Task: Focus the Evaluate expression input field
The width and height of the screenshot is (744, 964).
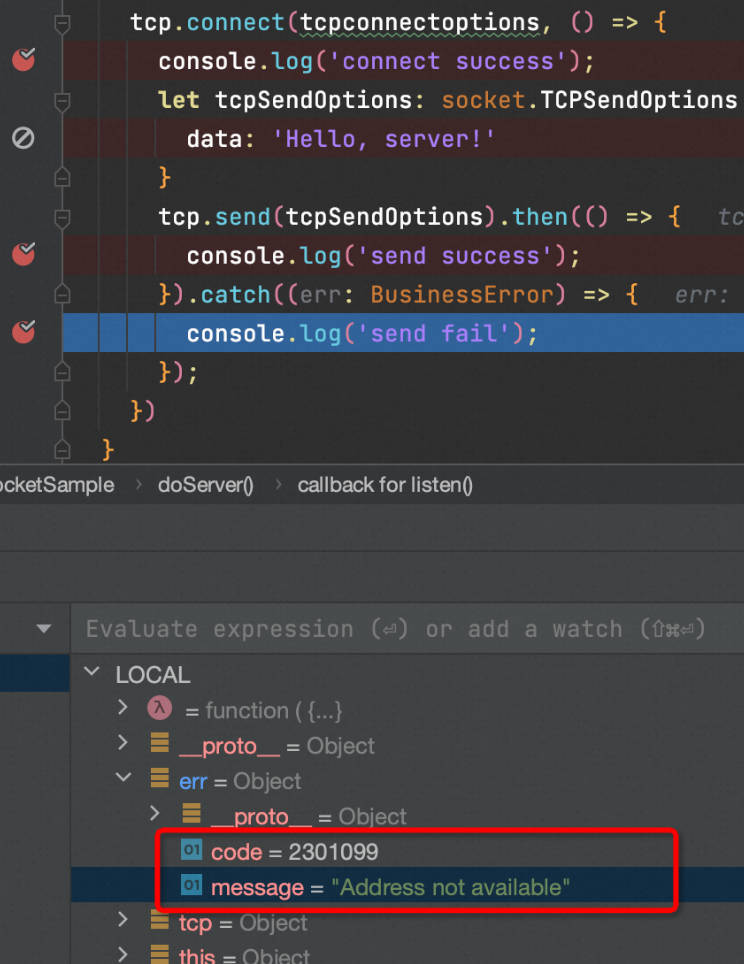Action: (400, 629)
